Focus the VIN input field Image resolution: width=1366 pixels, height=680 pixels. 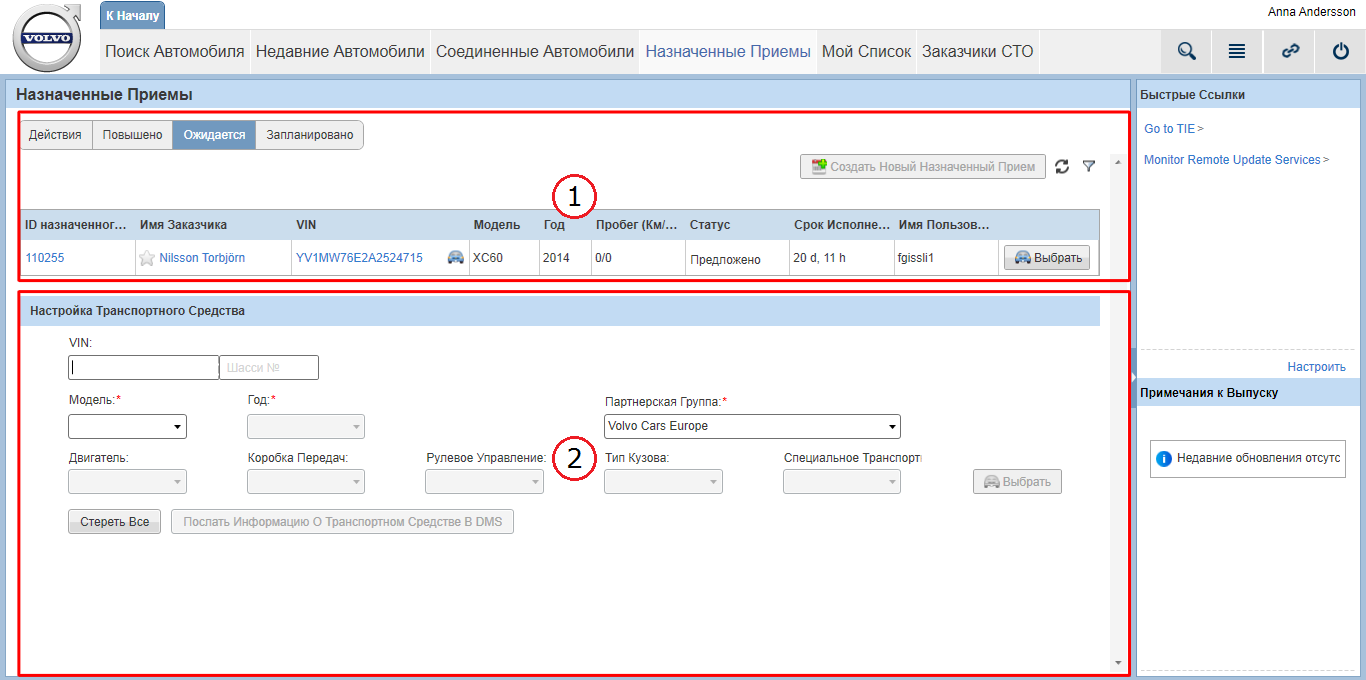[x=143, y=367]
